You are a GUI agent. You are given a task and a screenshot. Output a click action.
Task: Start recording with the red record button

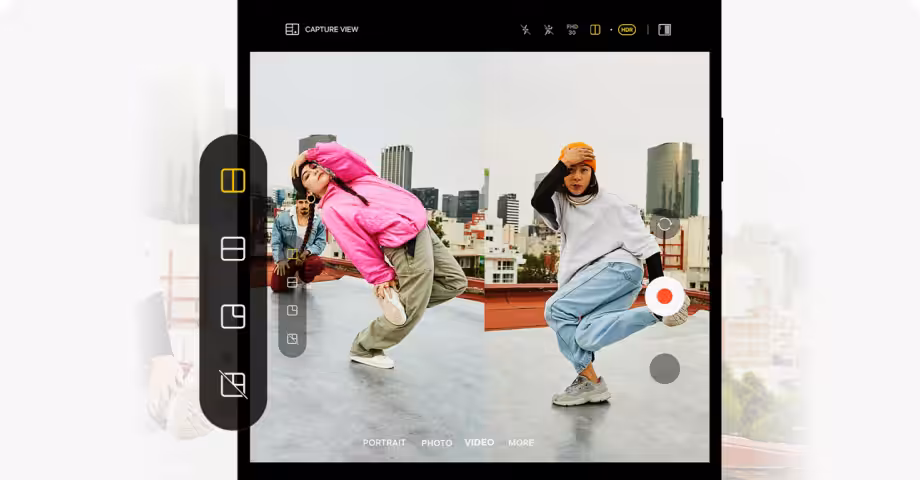pyautogui.click(x=664, y=296)
